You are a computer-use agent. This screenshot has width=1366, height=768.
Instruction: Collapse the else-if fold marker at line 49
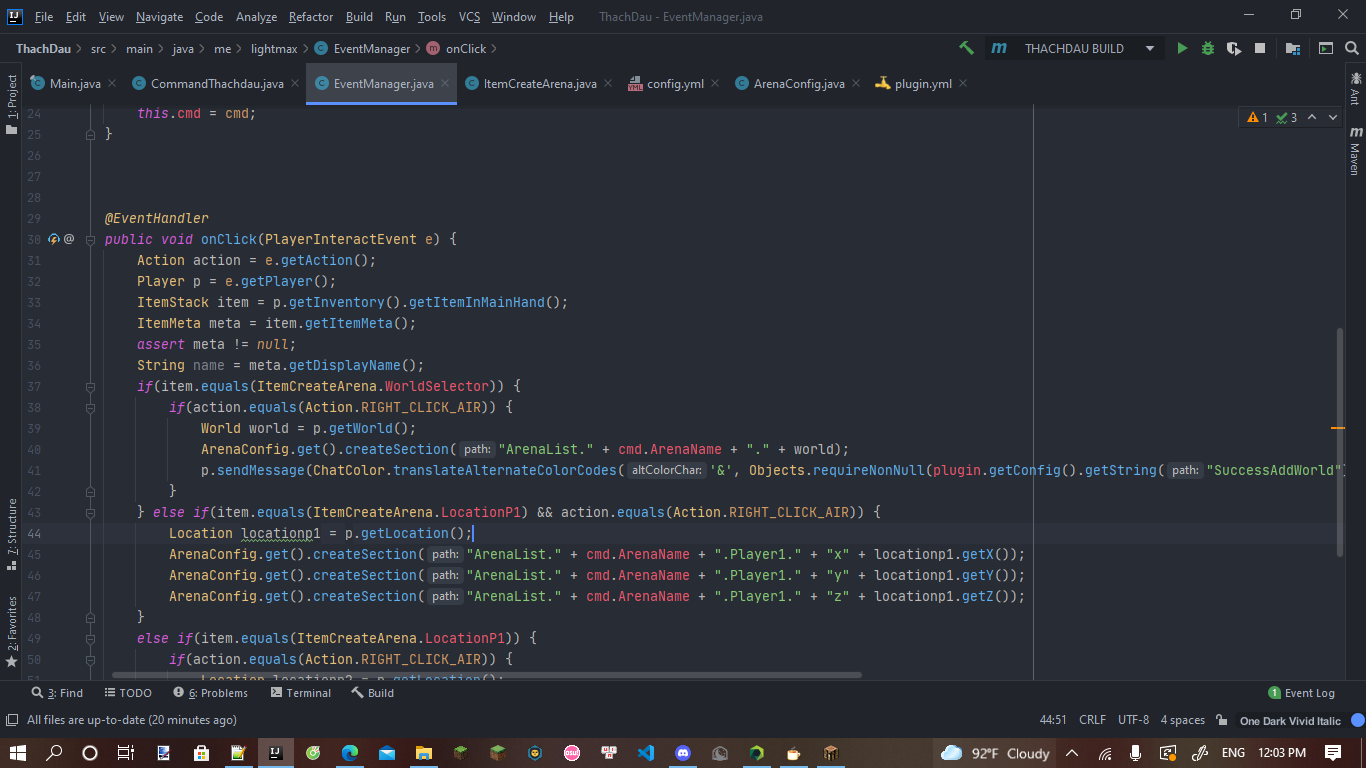point(90,638)
